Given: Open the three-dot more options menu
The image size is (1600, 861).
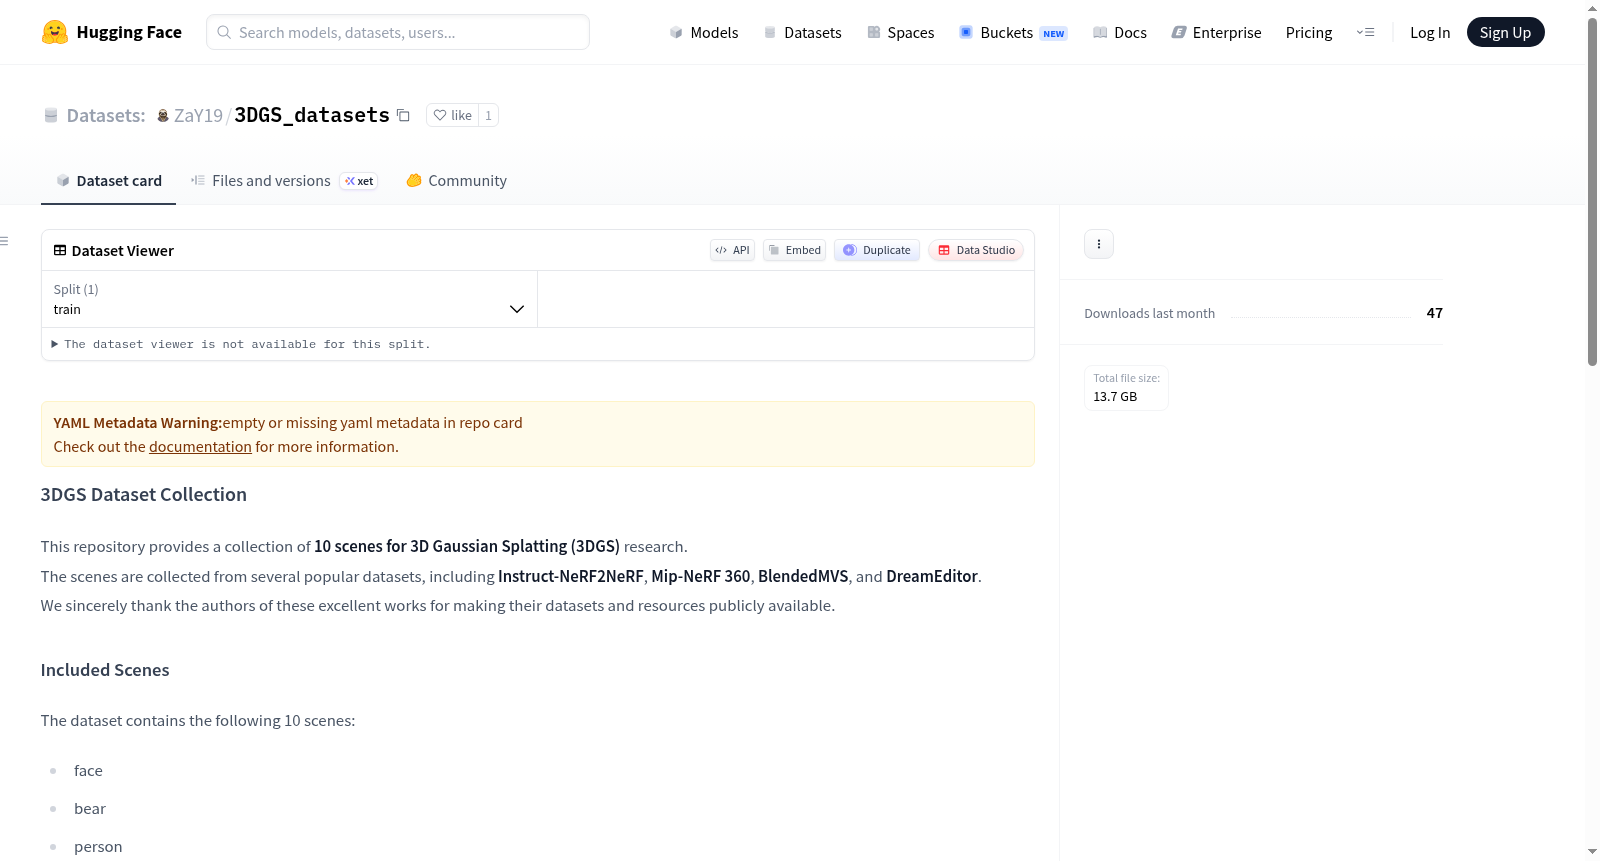Looking at the screenshot, I should click(1099, 244).
